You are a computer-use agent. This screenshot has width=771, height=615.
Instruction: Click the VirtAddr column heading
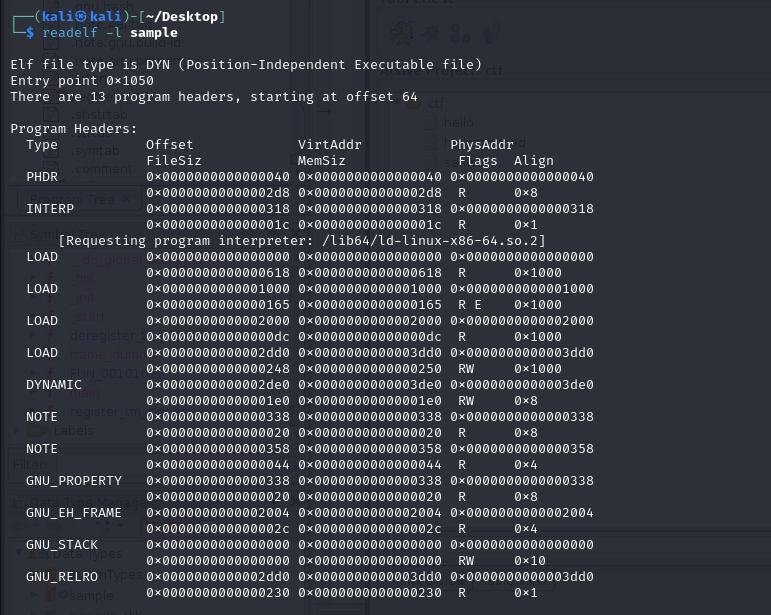pos(330,145)
